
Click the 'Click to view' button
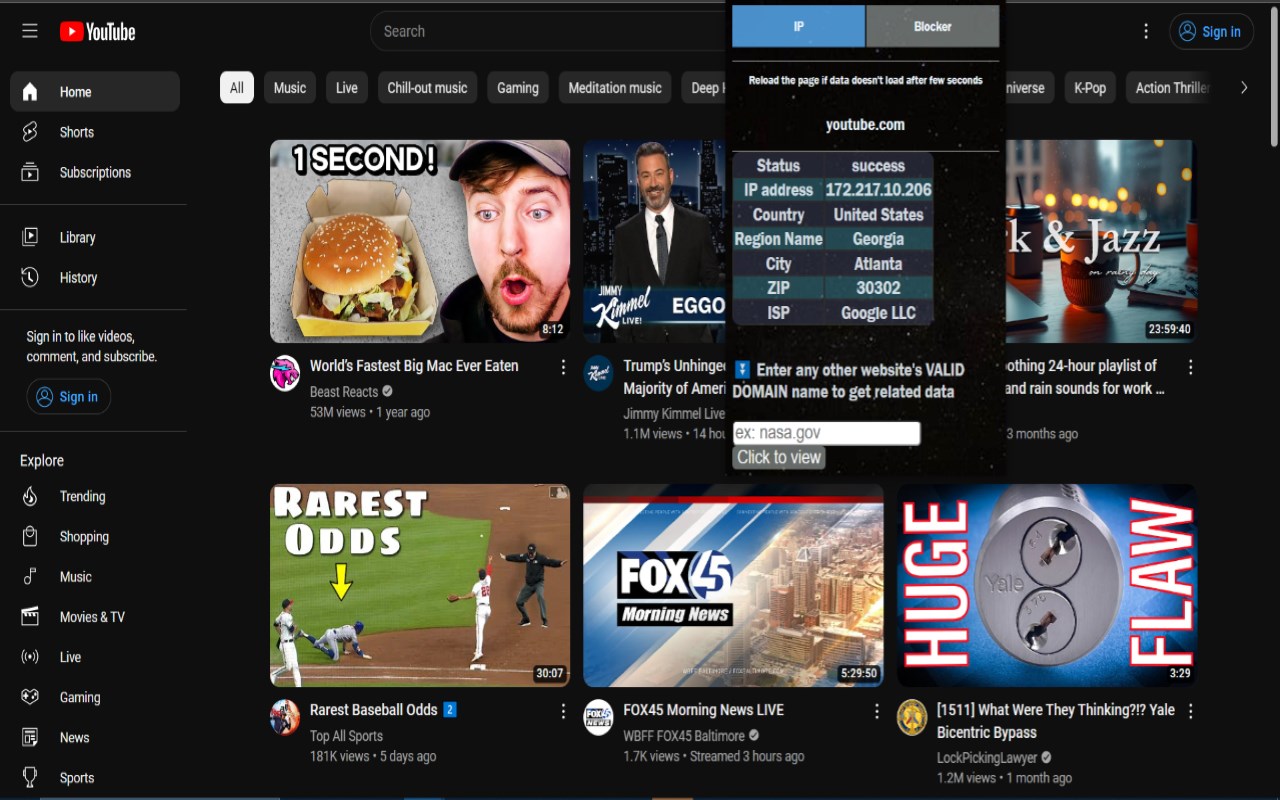click(779, 457)
